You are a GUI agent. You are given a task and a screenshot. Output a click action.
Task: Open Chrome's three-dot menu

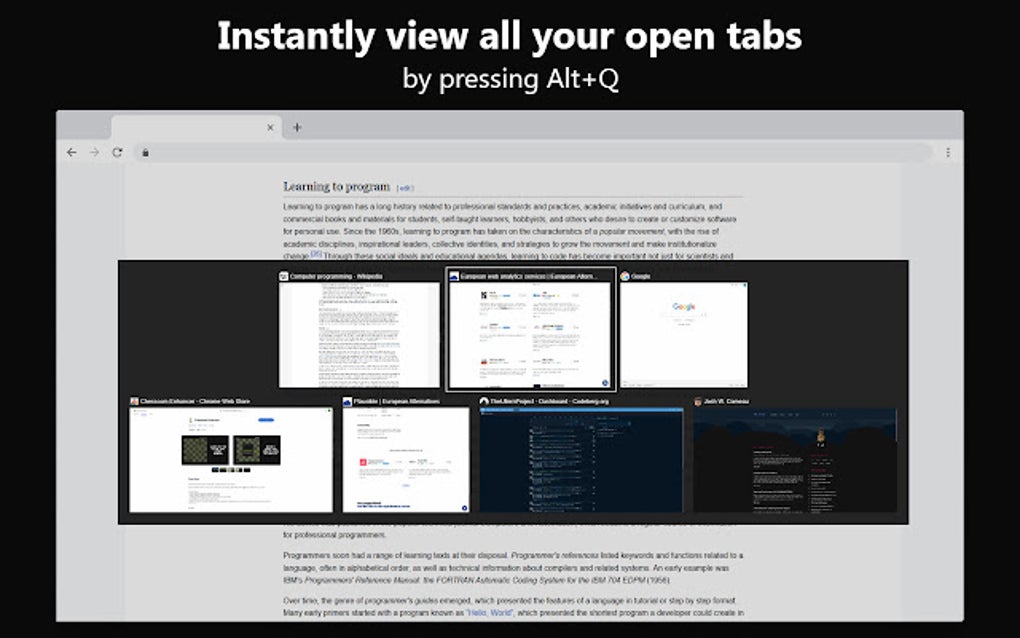tap(948, 152)
